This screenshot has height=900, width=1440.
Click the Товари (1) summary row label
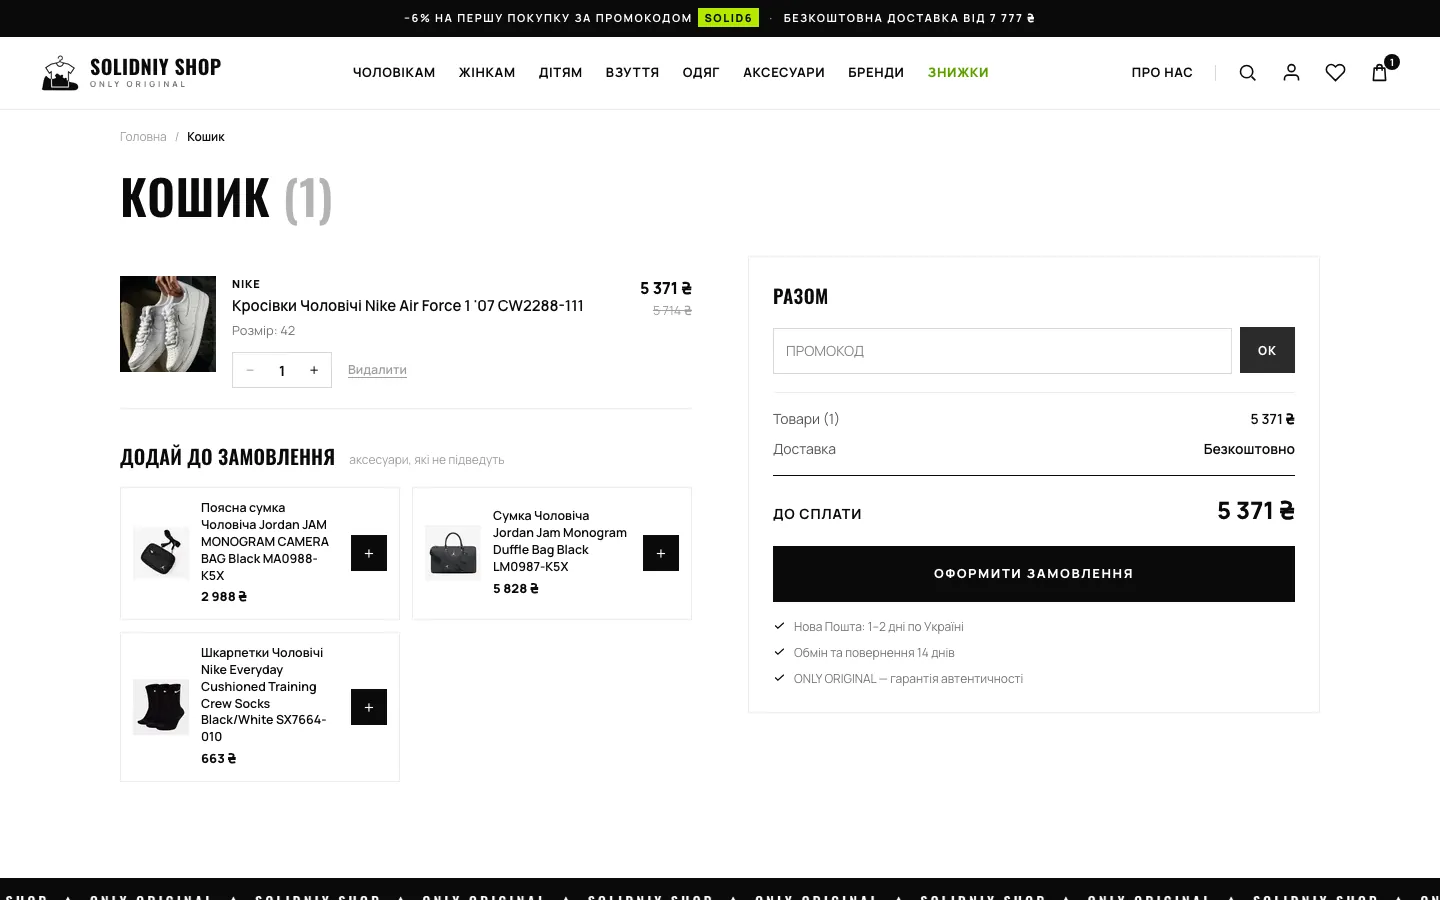pyautogui.click(x=806, y=419)
